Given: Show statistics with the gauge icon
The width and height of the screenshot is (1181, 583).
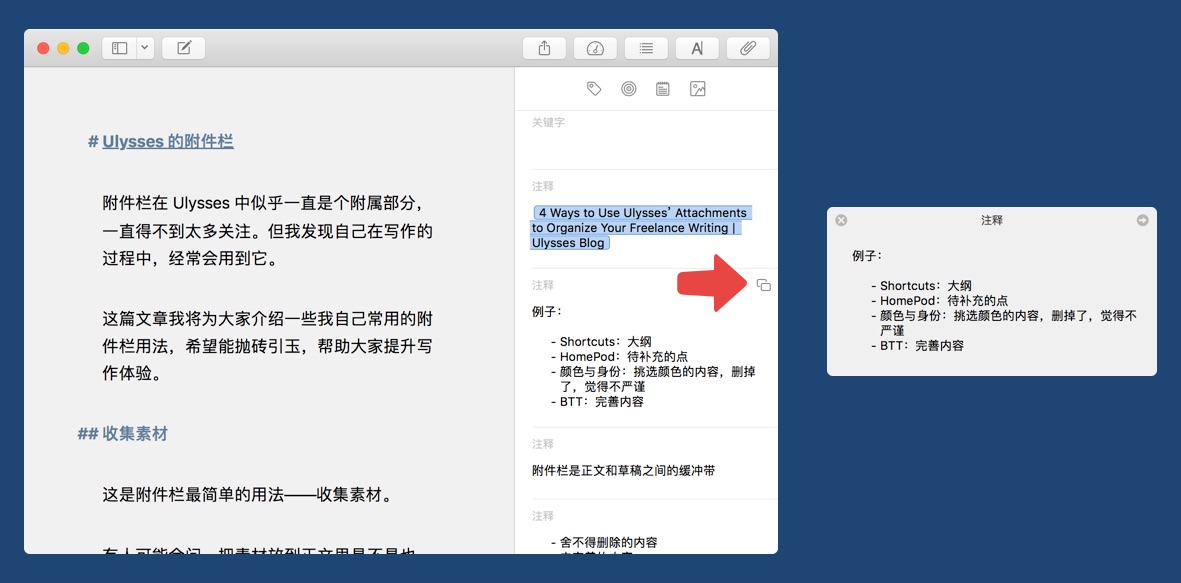Looking at the screenshot, I should pyautogui.click(x=595, y=48).
